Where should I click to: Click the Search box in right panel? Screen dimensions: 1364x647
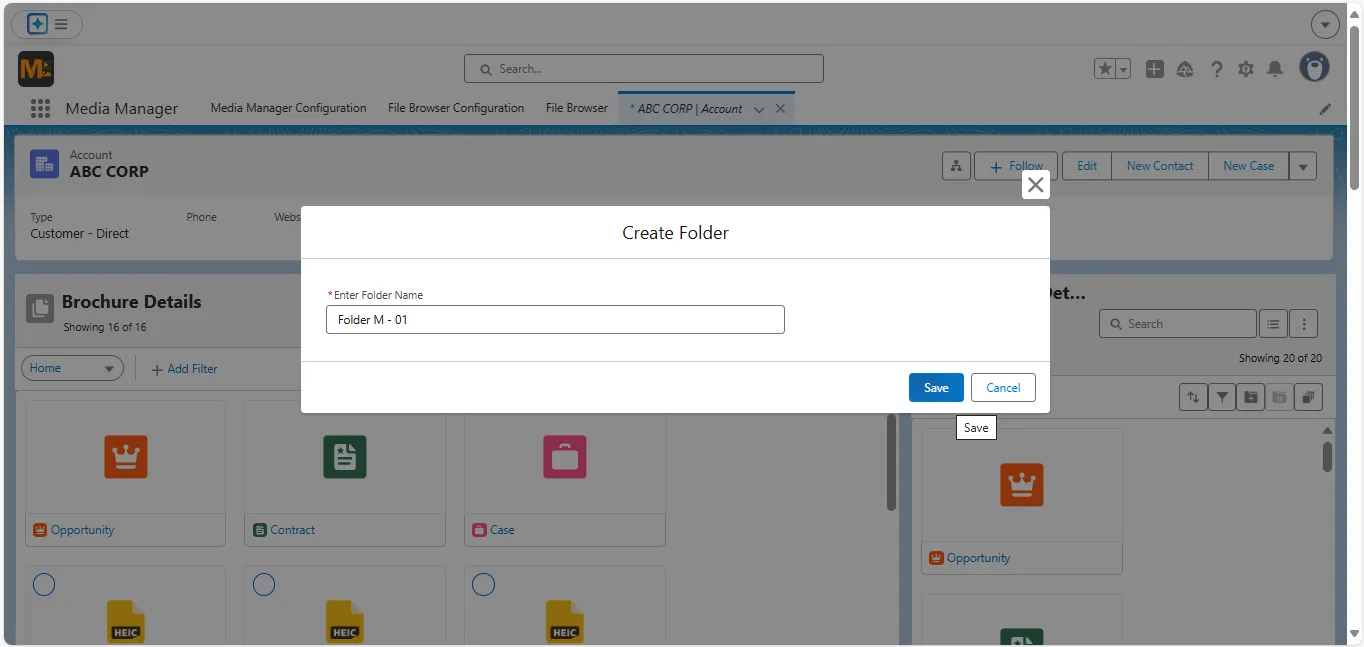click(x=1178, y=324)
